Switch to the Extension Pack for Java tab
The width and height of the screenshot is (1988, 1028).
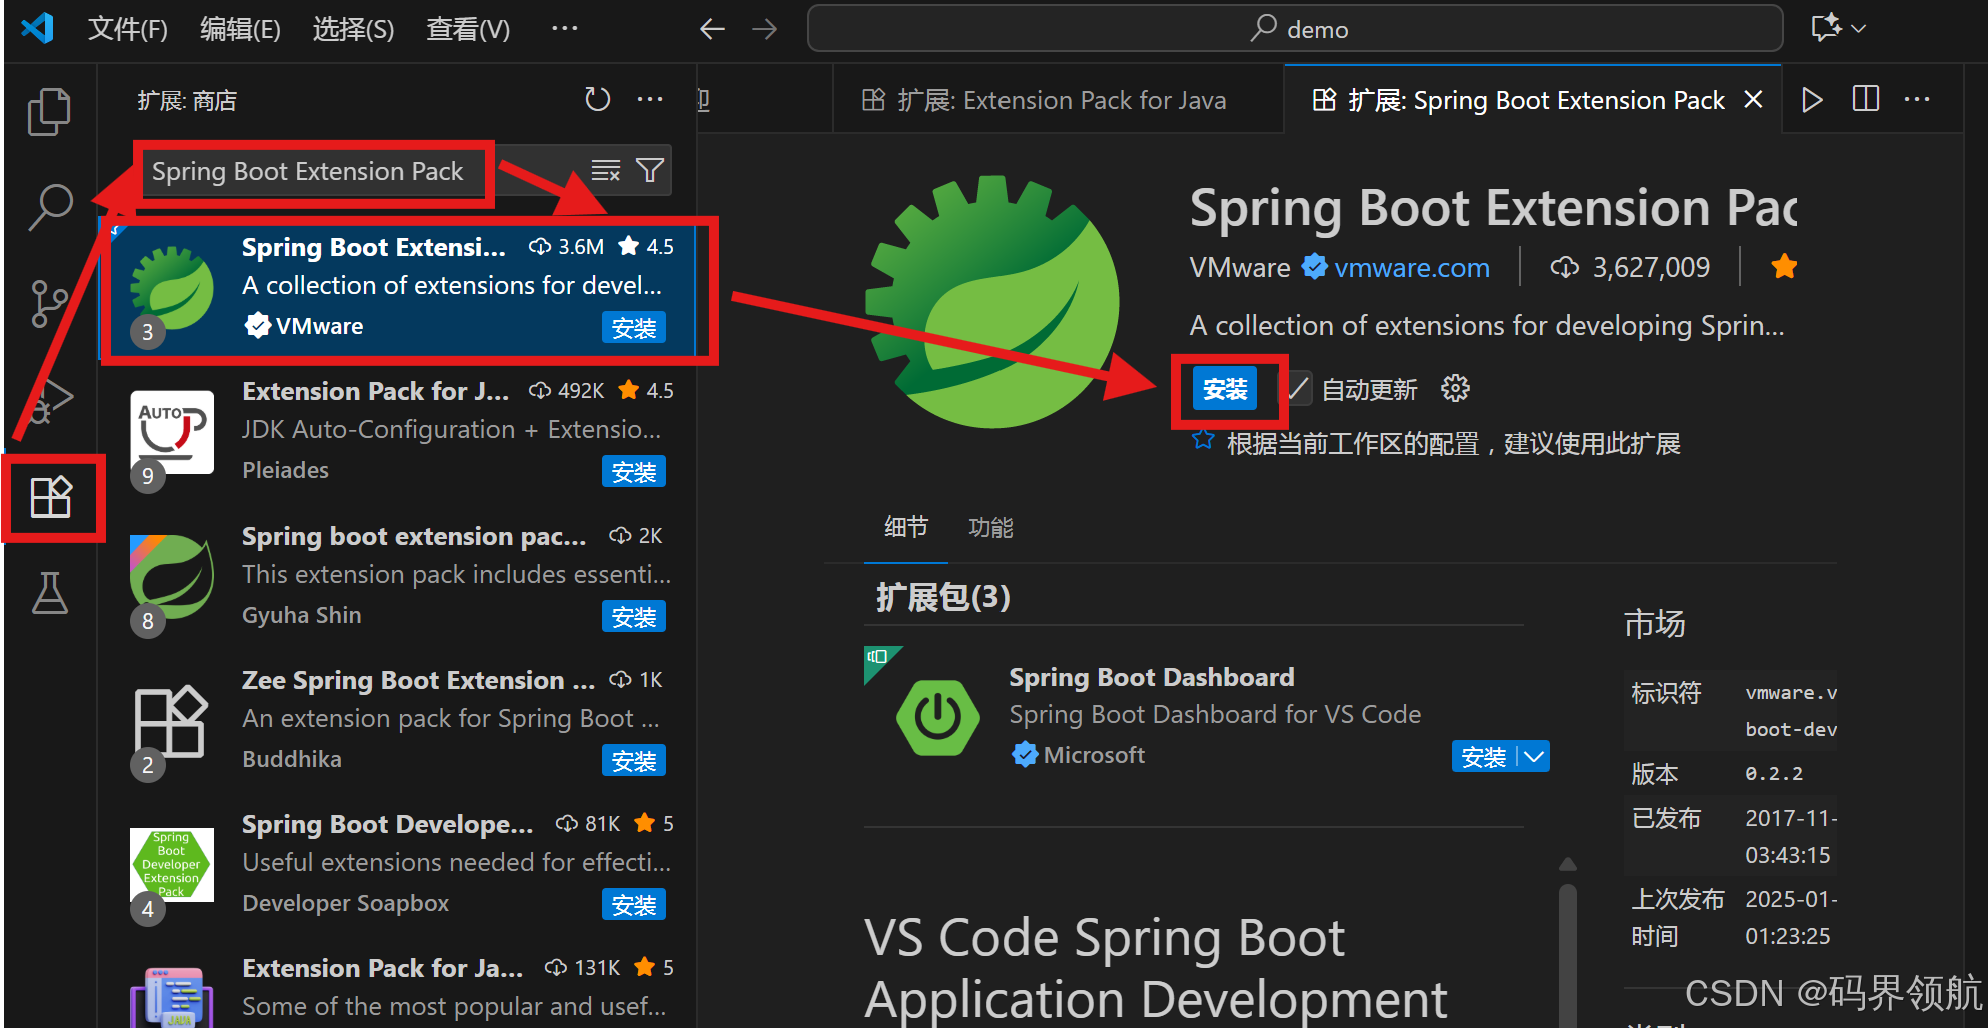click(x=1058, y=100)
